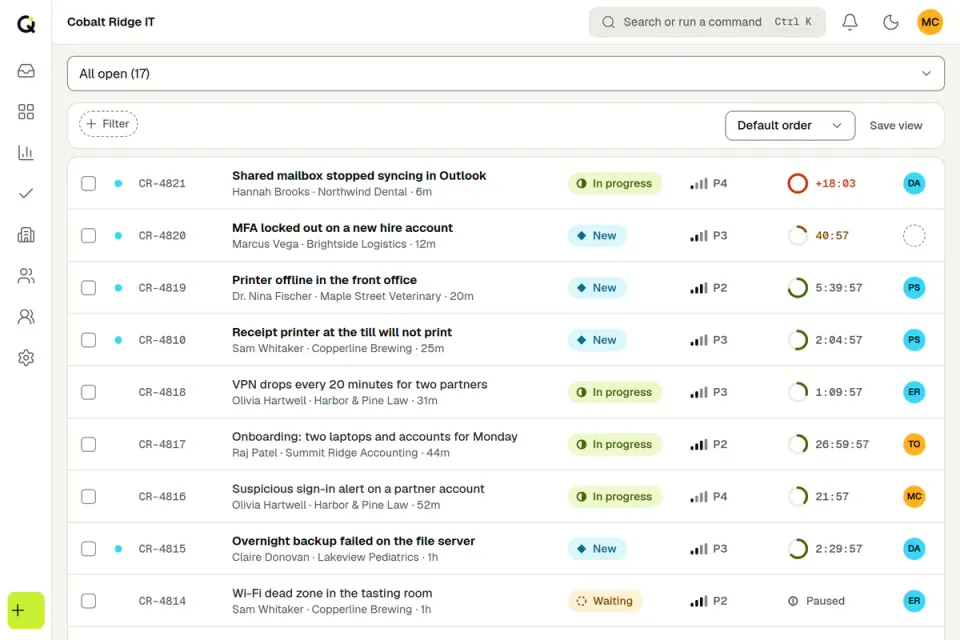Expand the All open (17) view dropdown
960x640 pixels.
[506, 73]
